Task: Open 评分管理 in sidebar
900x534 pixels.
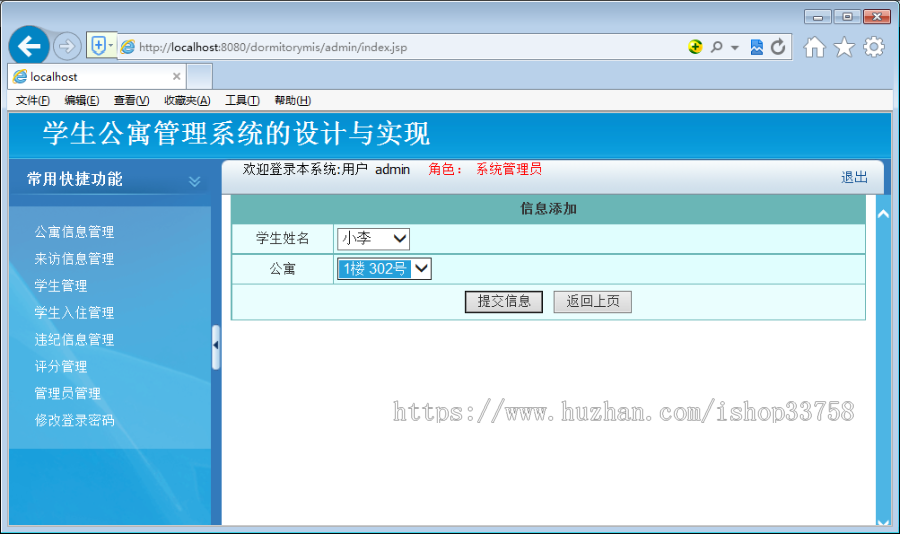Action: 61,367
